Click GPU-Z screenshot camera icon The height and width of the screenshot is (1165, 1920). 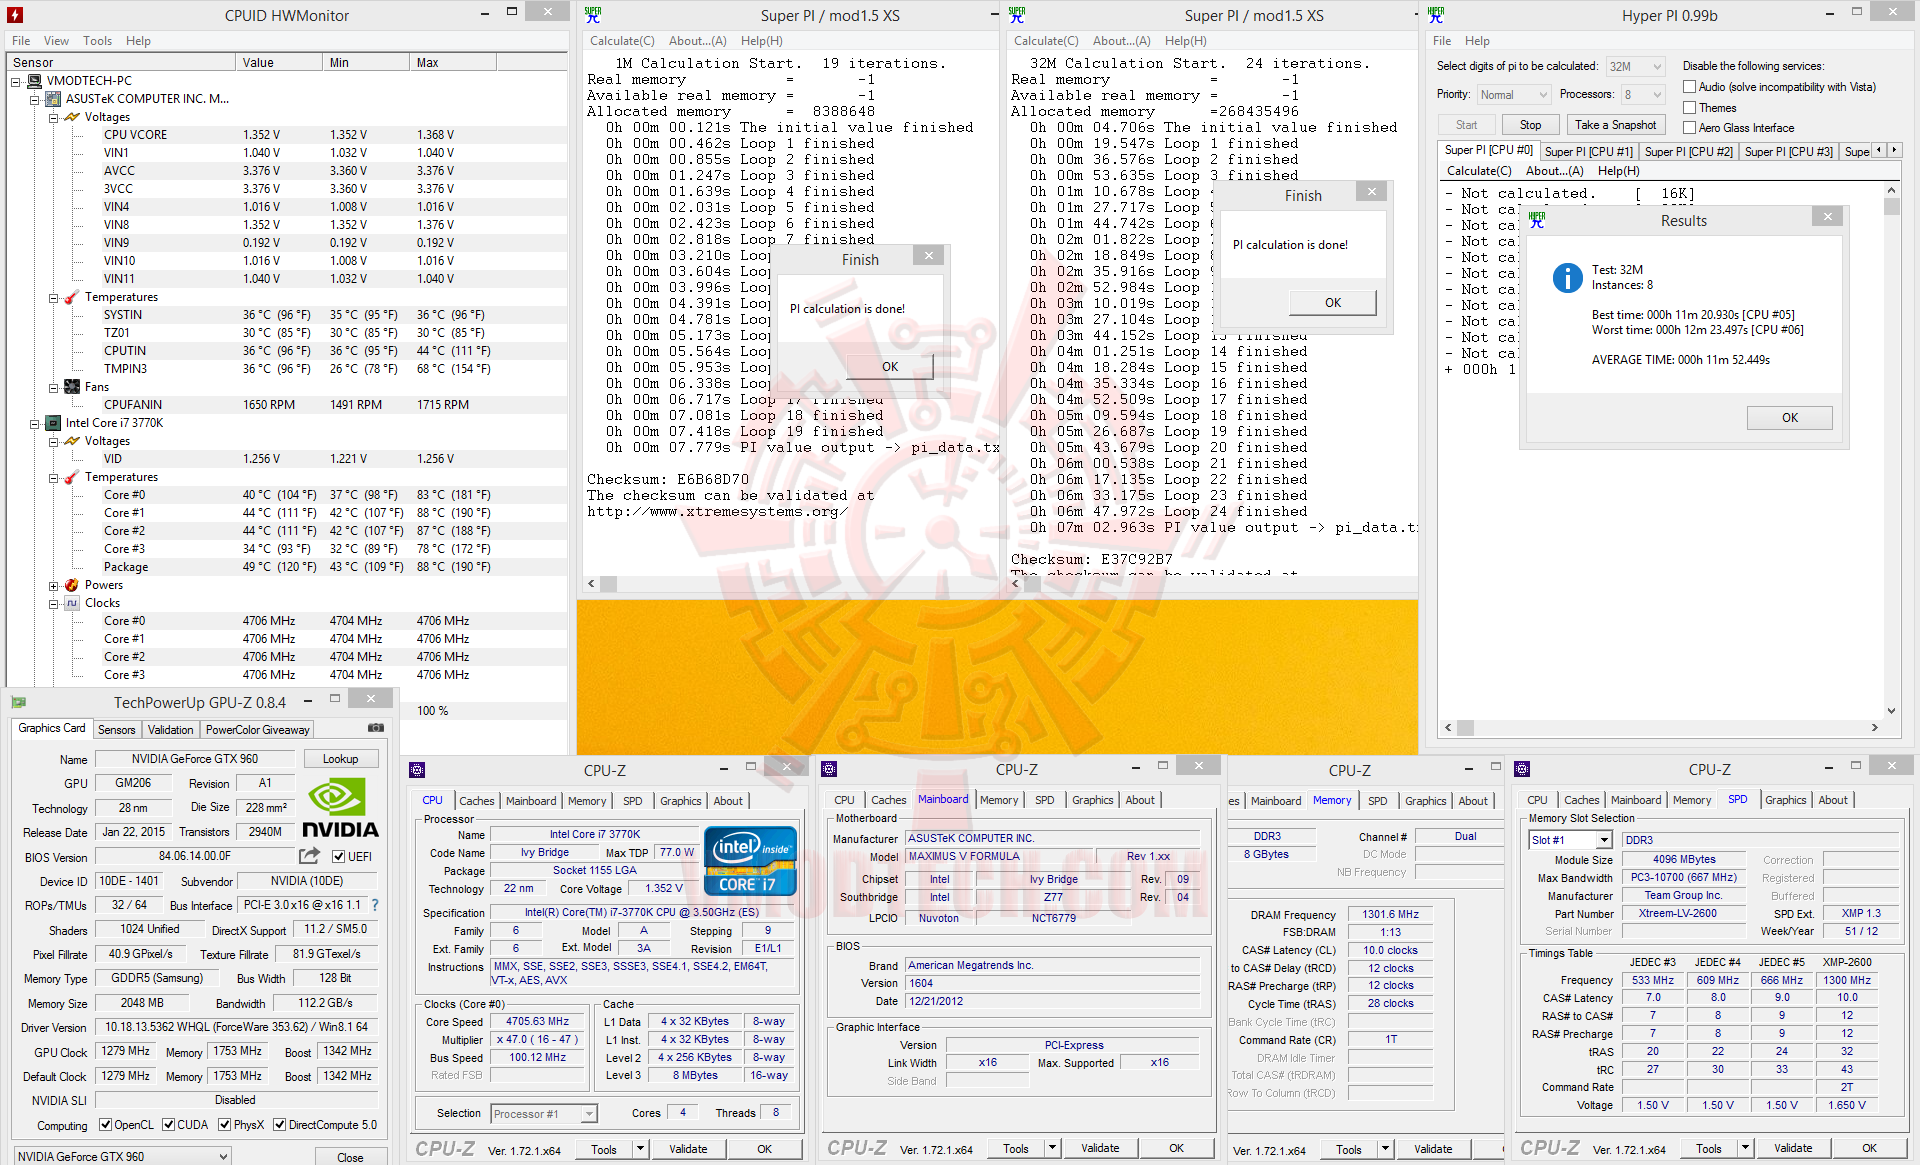376,728
